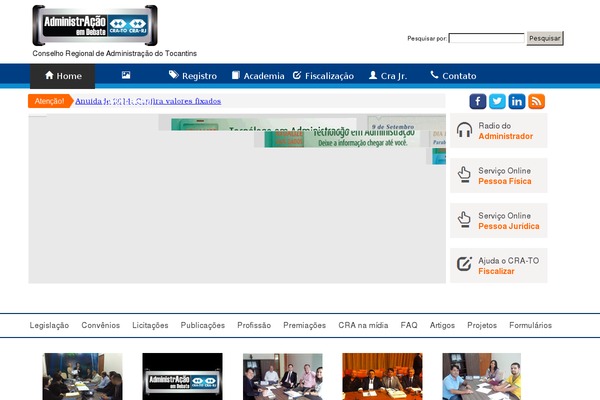Click the Administração em Debate logo
The width and height of the screenshot is (600, 400).
click(x=94, y=25)
